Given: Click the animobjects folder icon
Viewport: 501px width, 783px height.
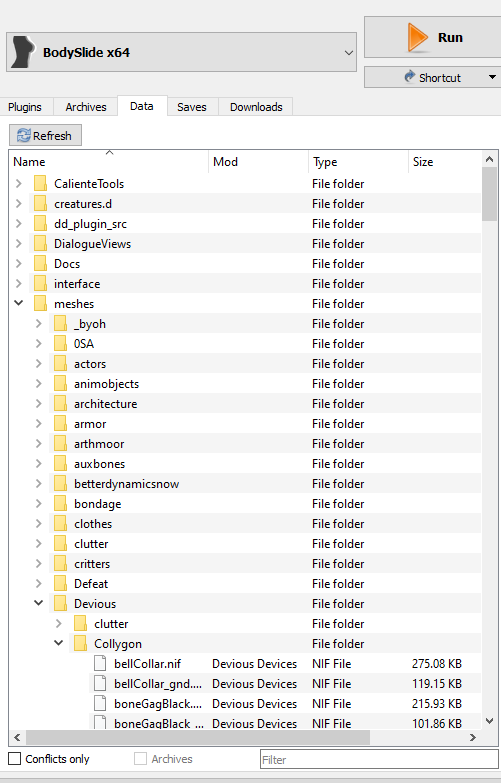Looking at the screenshot, I should (x=60, y=384).
